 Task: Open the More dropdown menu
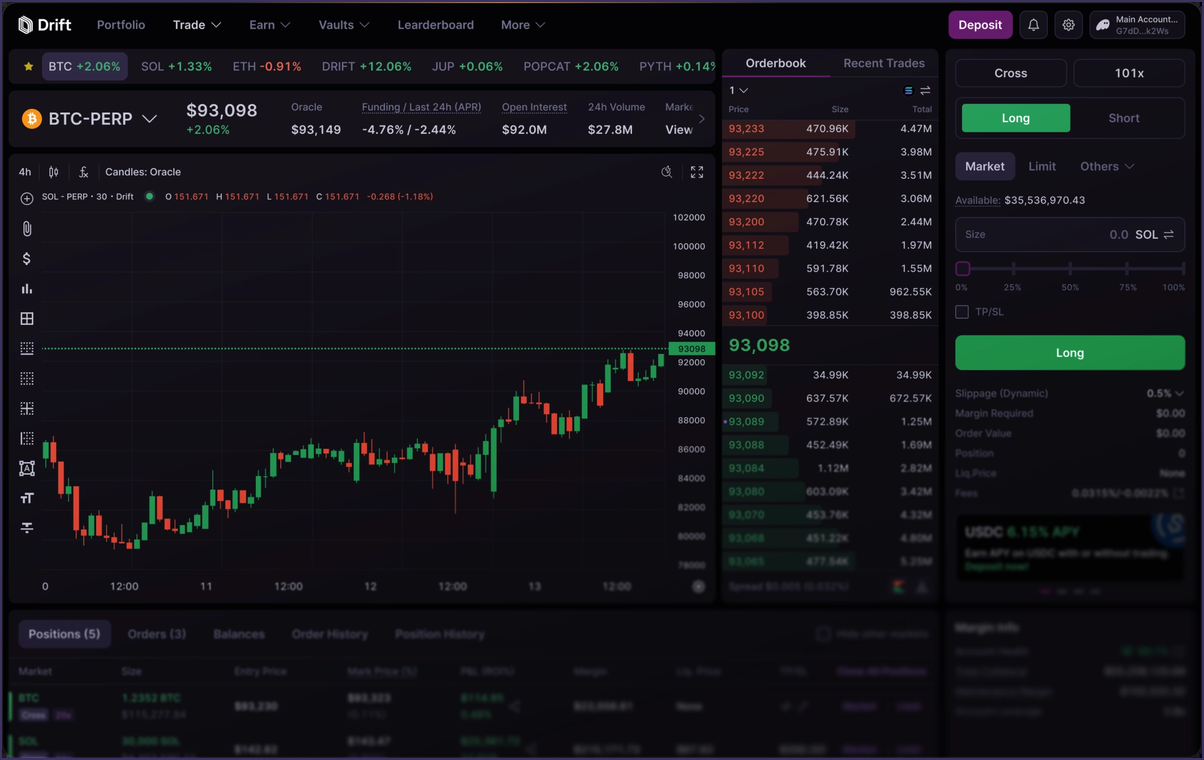[x=523, y=25]
